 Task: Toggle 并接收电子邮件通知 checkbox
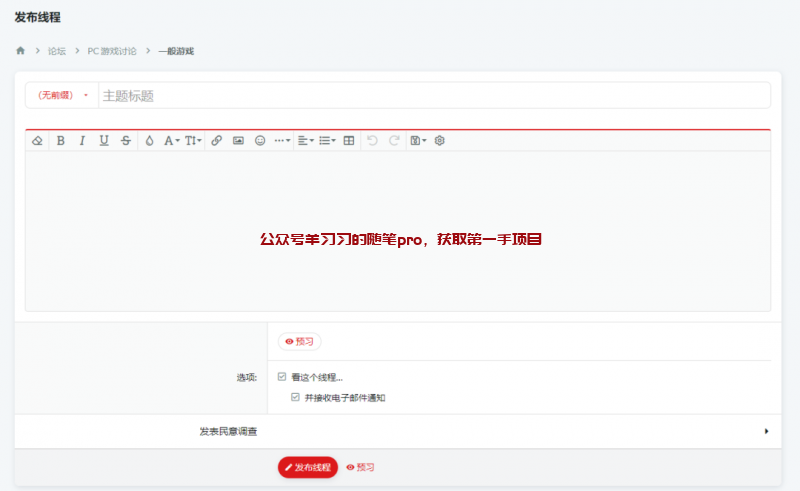[295, 397]
